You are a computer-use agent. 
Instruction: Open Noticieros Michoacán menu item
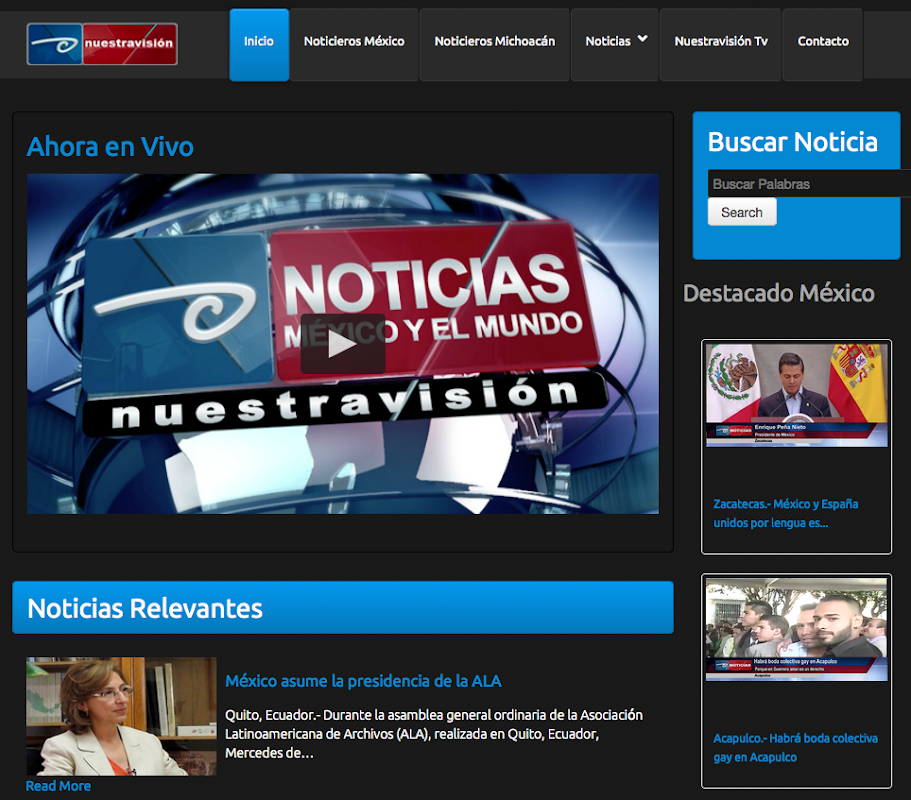click(495, 45)
